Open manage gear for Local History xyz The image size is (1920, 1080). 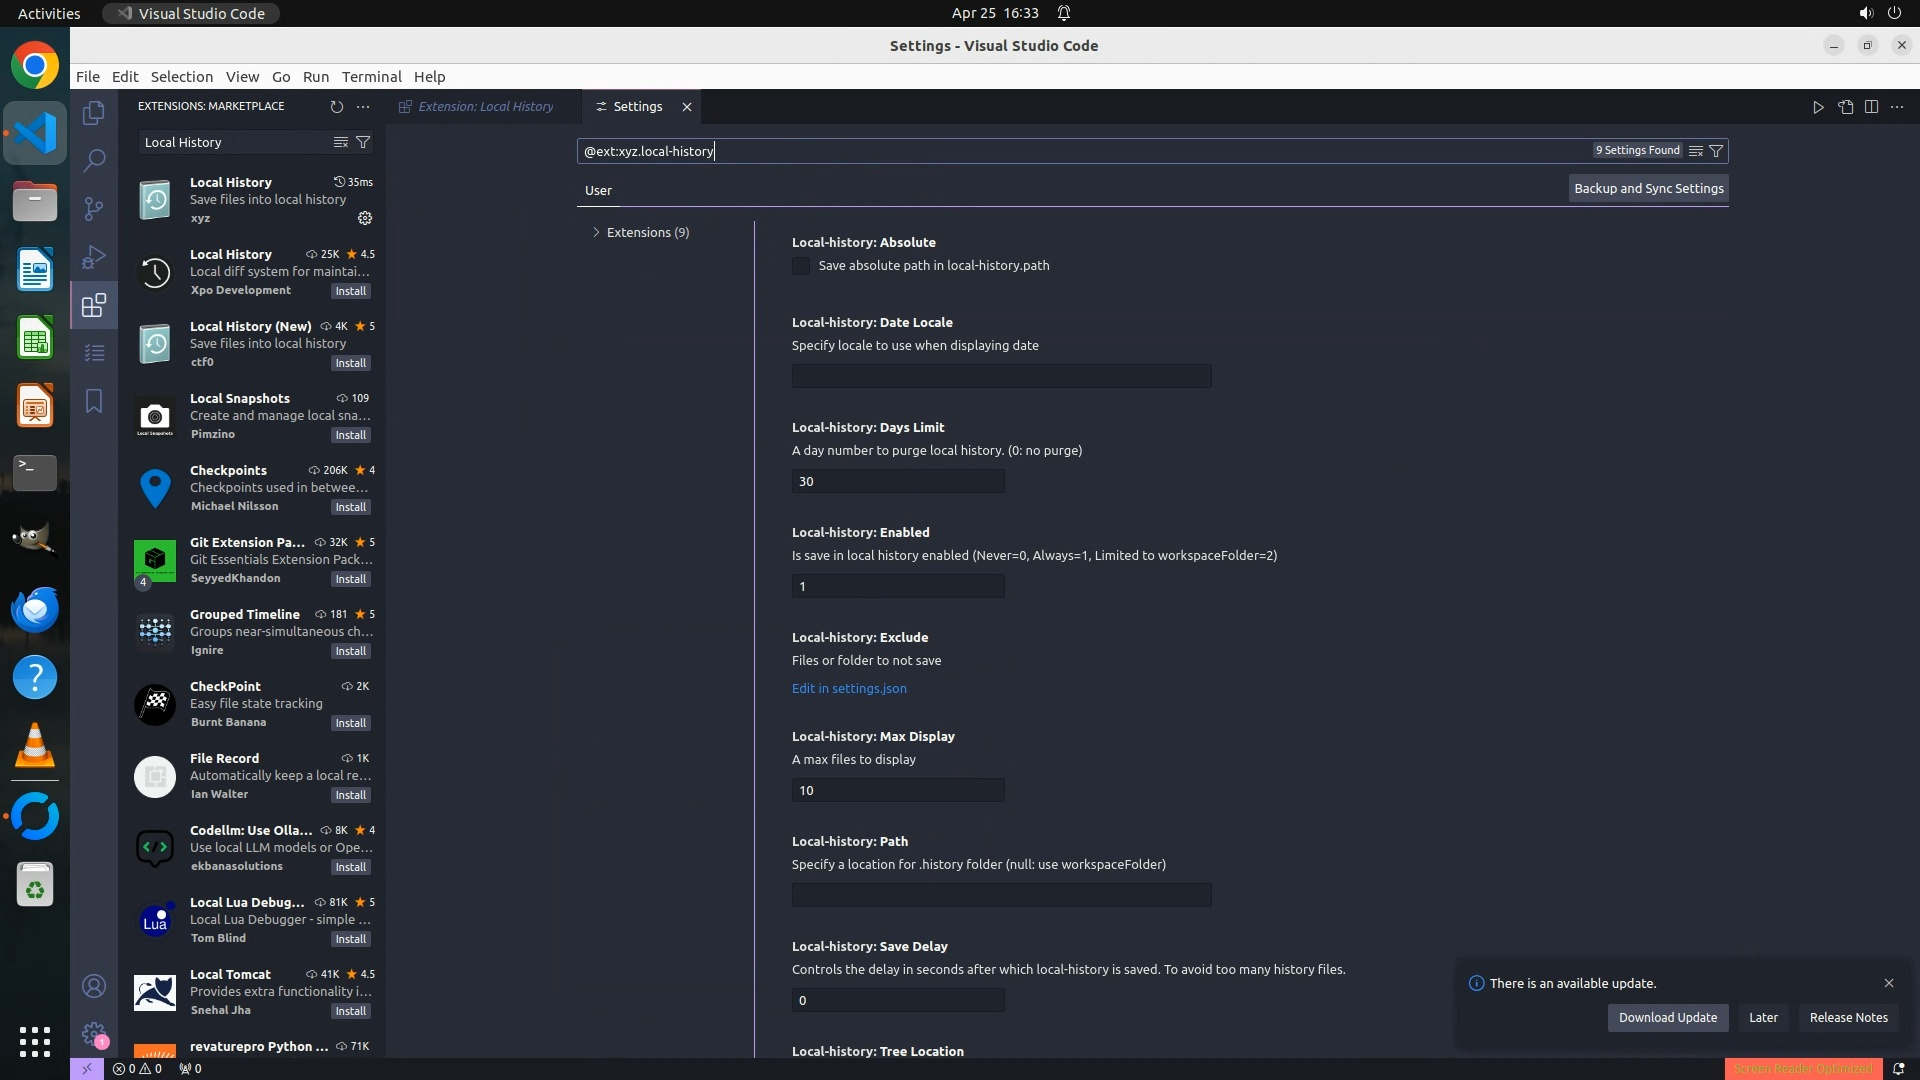tap(365, 218)
